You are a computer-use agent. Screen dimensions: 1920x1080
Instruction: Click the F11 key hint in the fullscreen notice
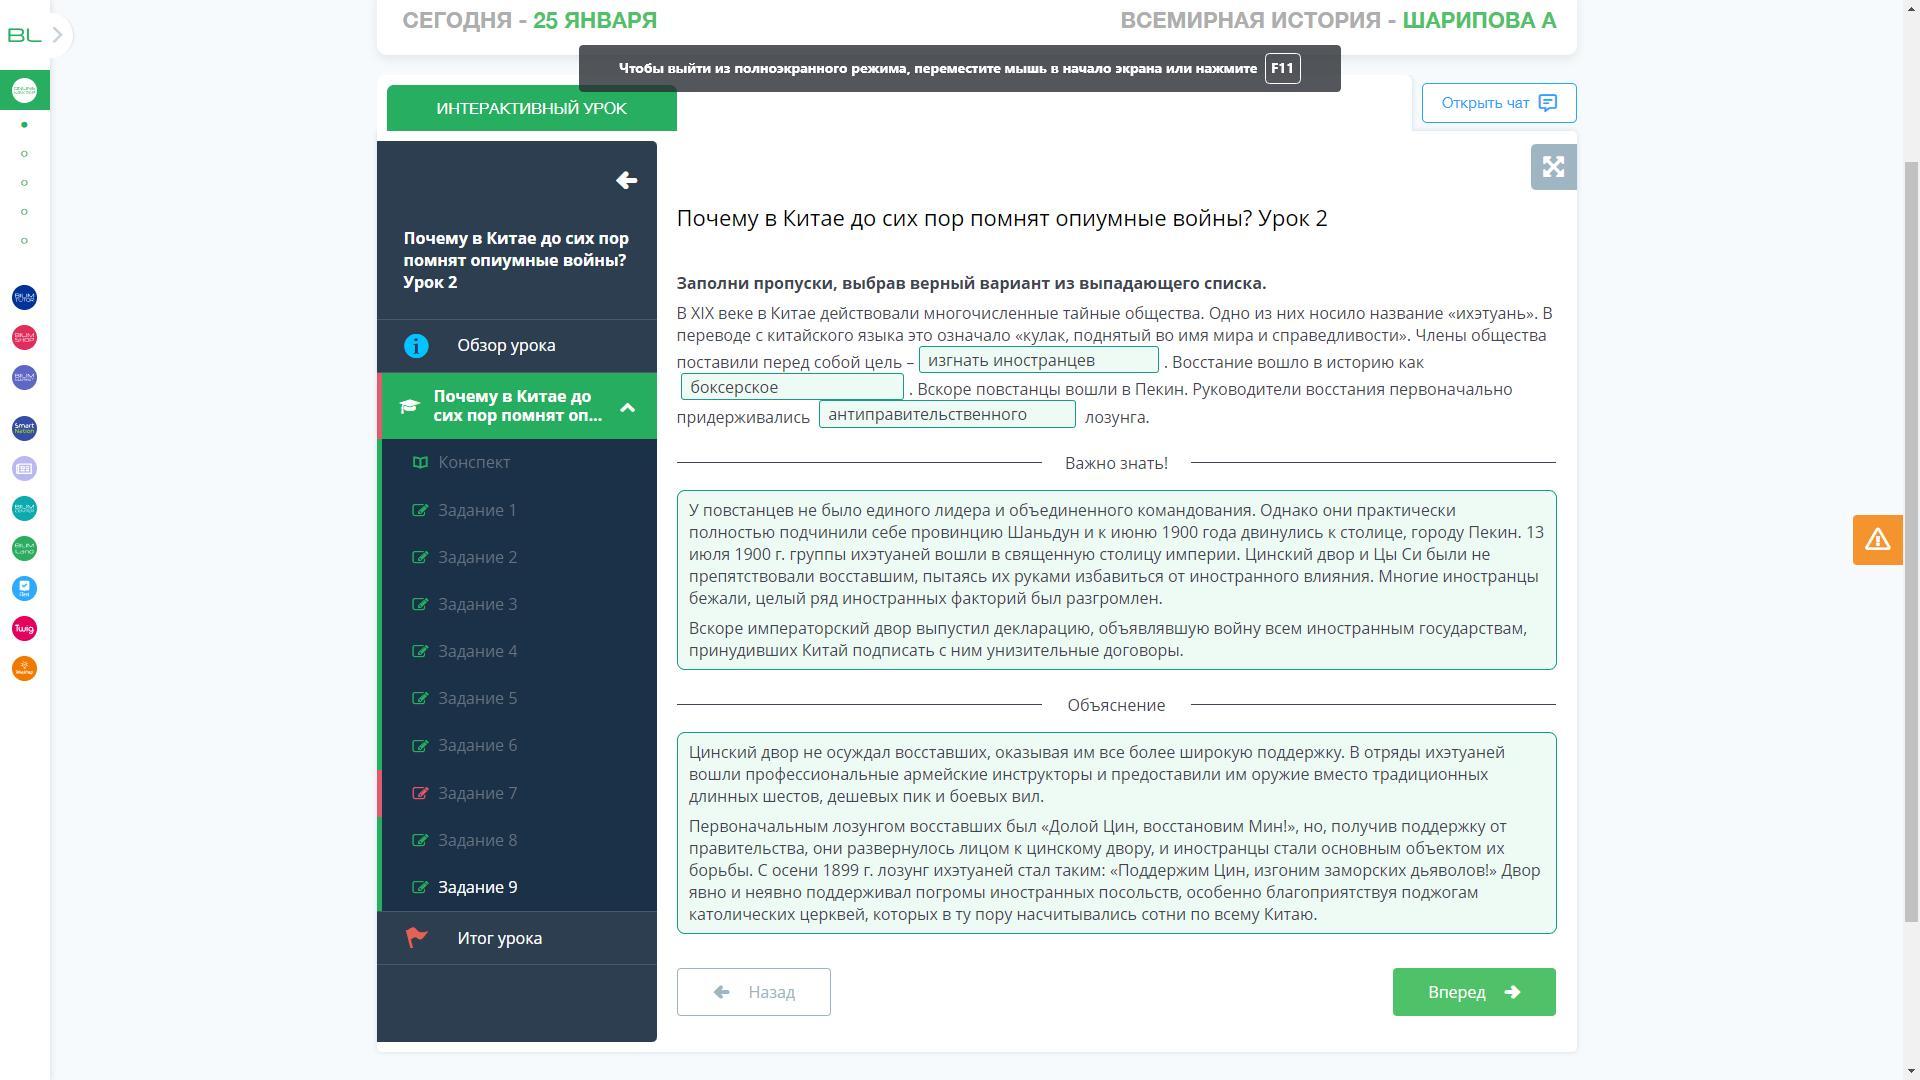[1282, 68]
